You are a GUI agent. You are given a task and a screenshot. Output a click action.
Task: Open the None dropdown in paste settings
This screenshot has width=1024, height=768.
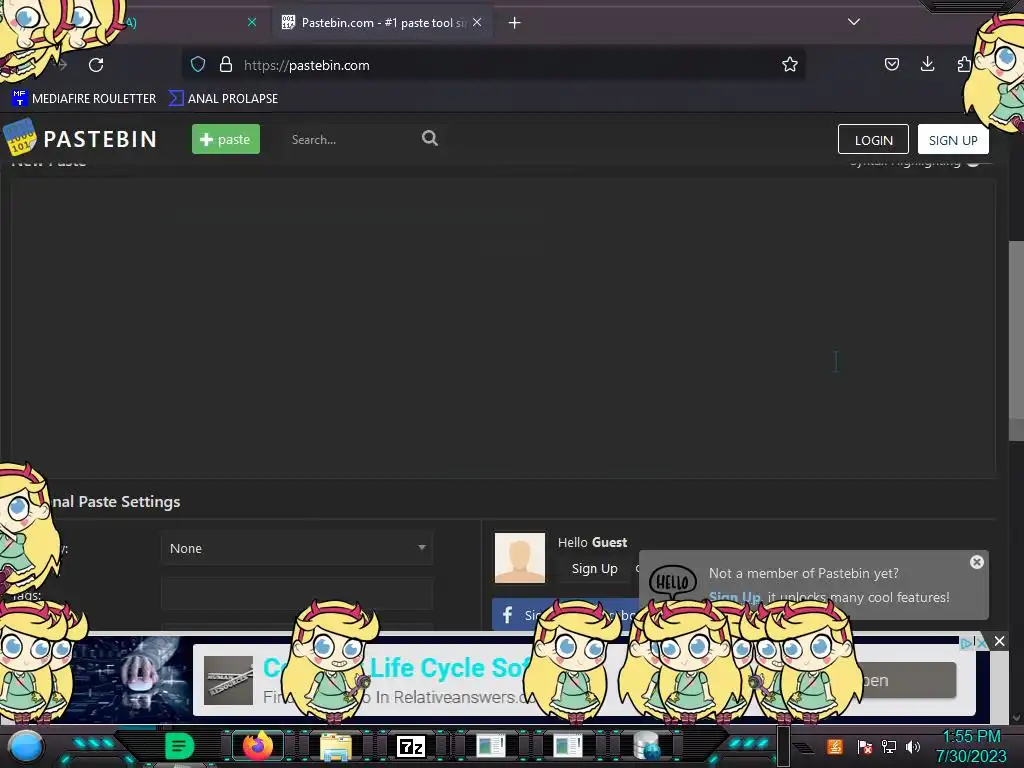pyautogui.click(x=297, y=548)
